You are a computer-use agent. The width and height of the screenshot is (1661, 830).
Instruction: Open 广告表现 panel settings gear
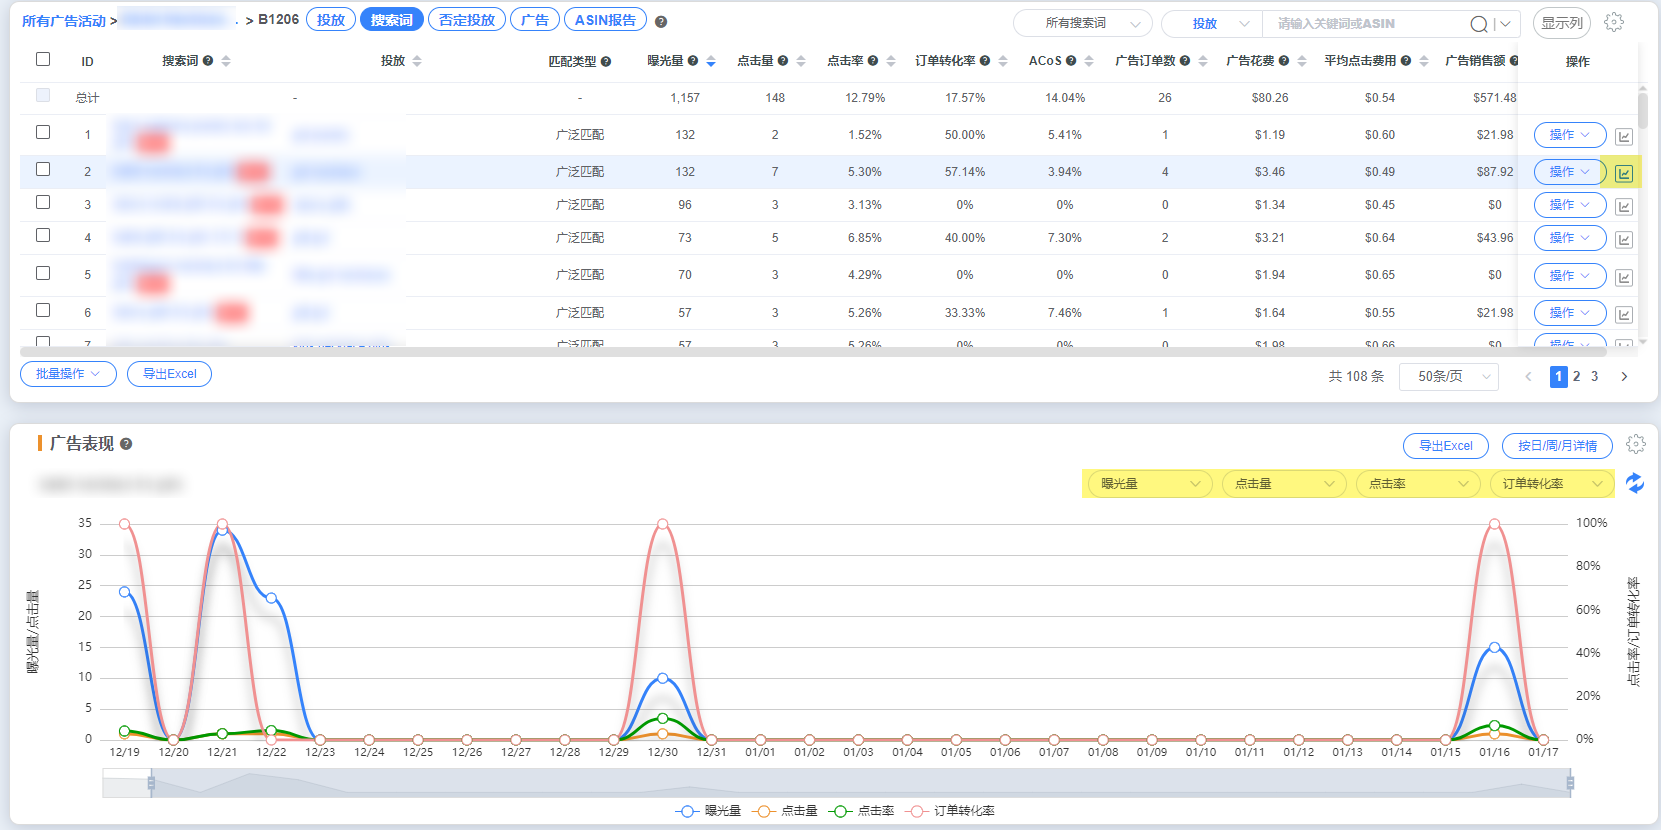1636,444
